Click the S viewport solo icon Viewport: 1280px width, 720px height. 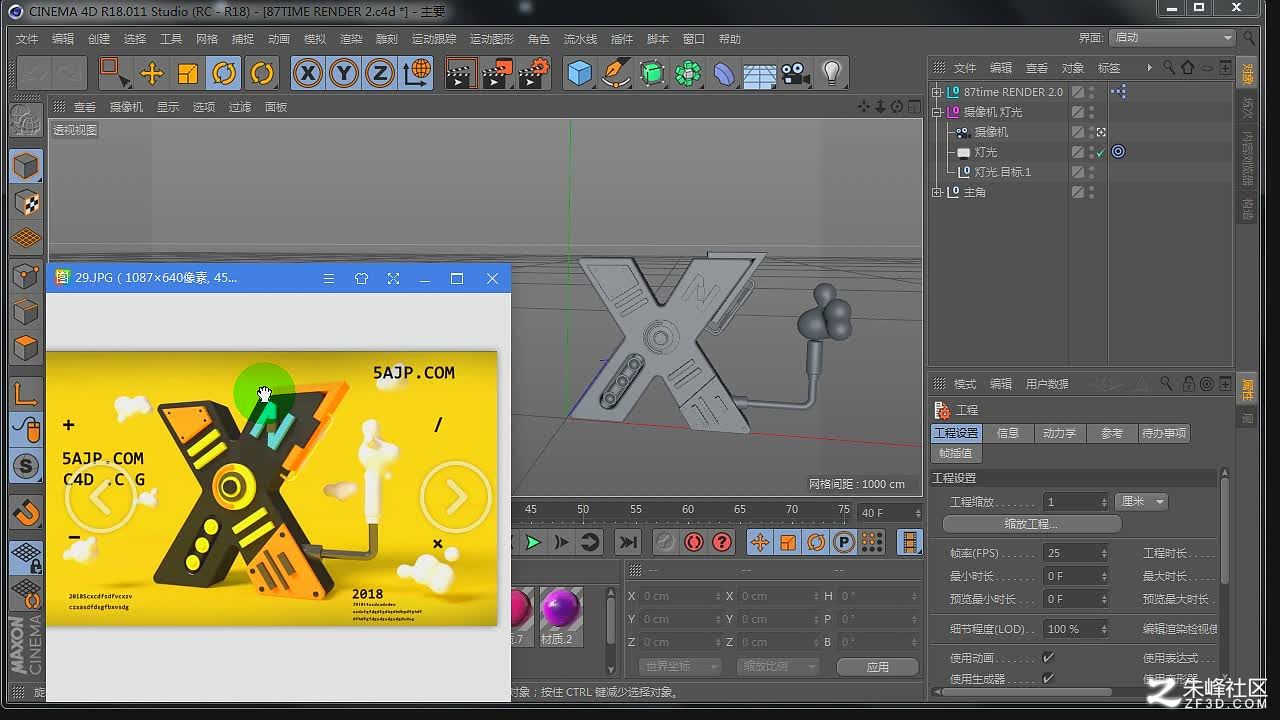coord(26,467)
